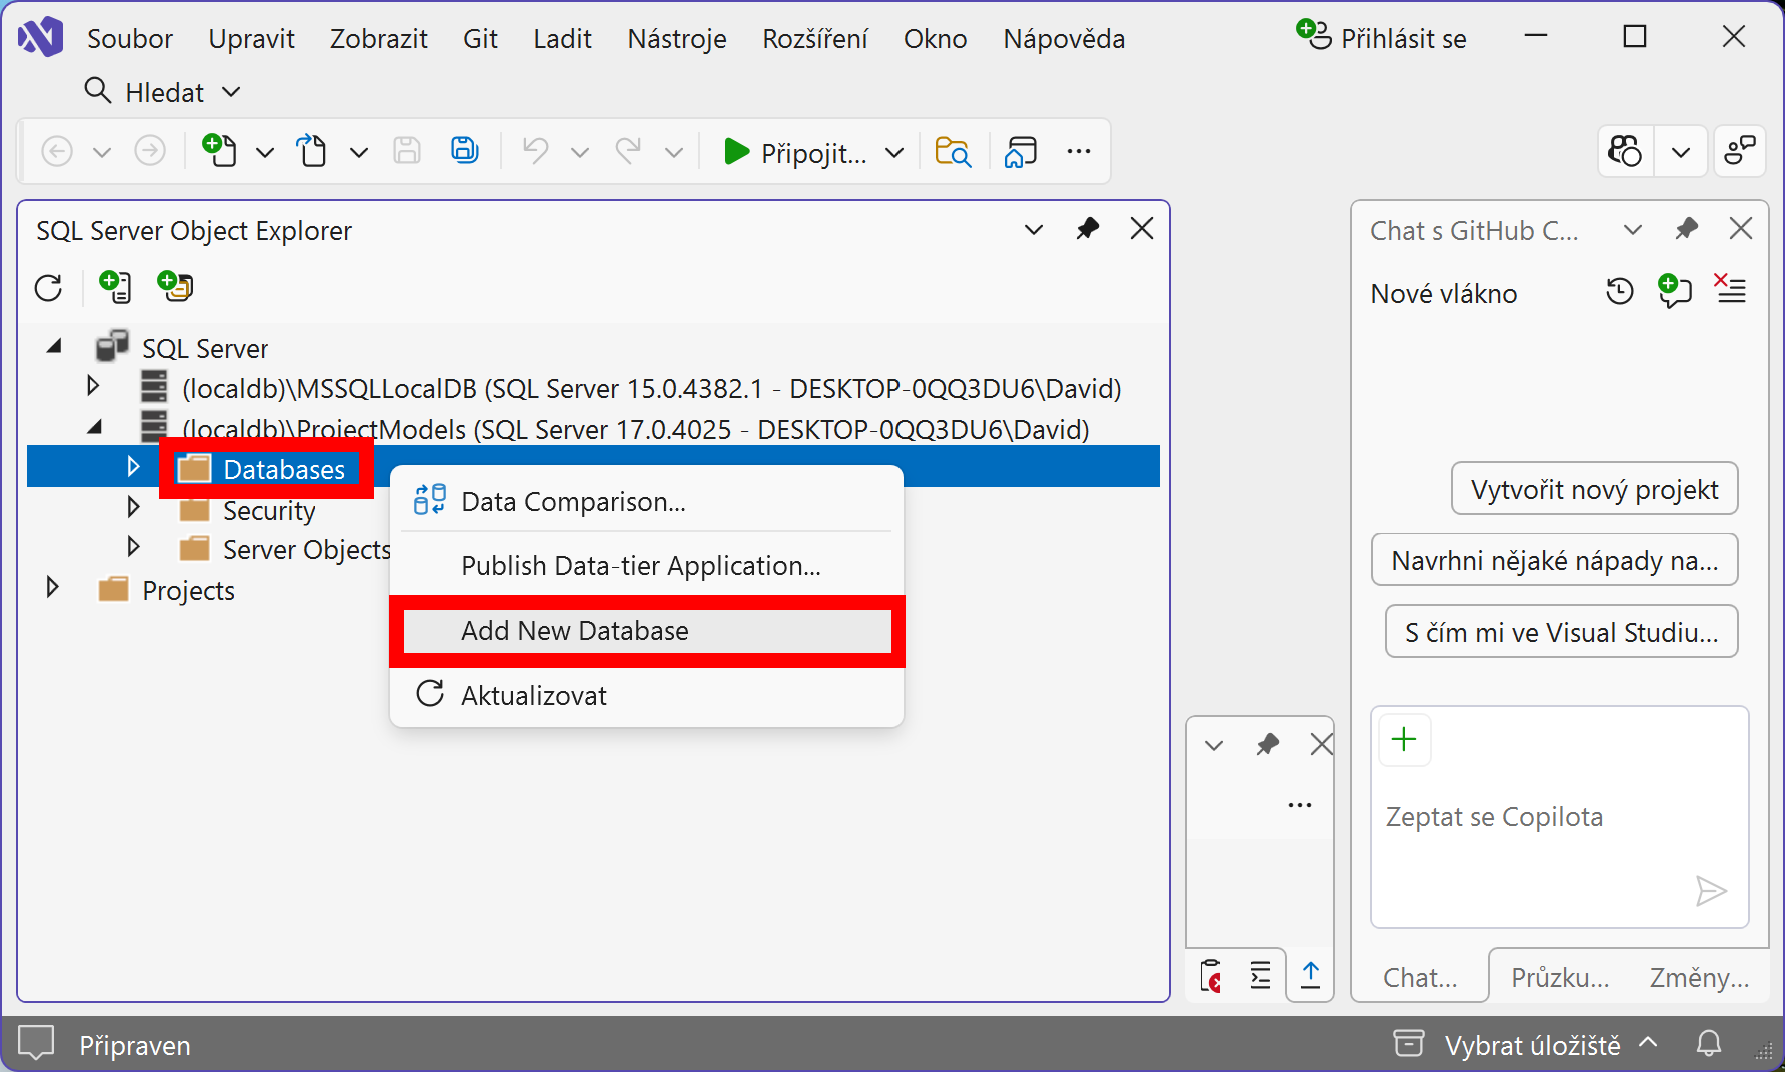Open the Soubor menu
Screen dimensions: 1785x1072
point(130,38)
